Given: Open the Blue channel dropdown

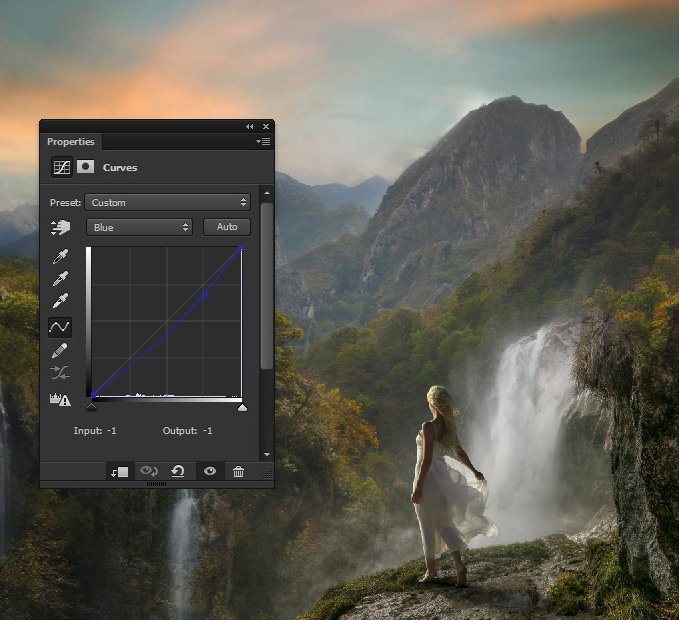Looking at the screenshot, I should click(x=139, y=227).
